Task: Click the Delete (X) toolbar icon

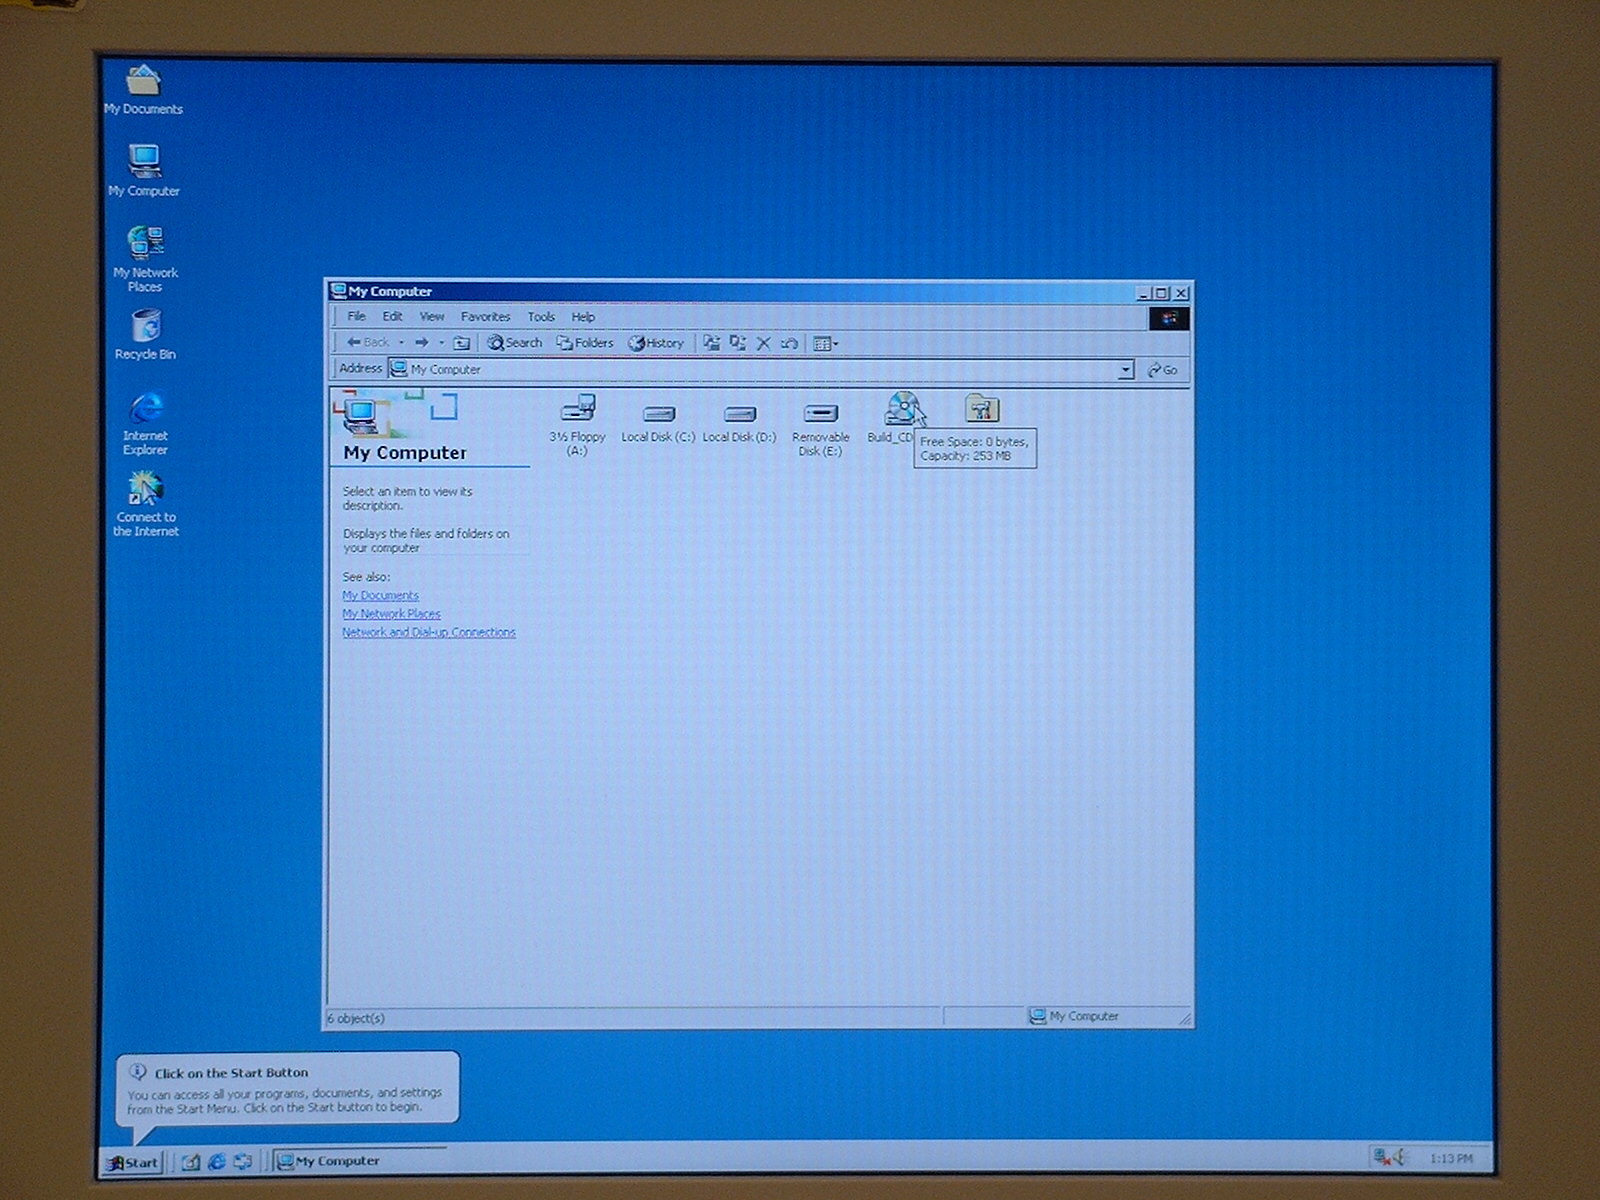Action: (x=763, y=343)
